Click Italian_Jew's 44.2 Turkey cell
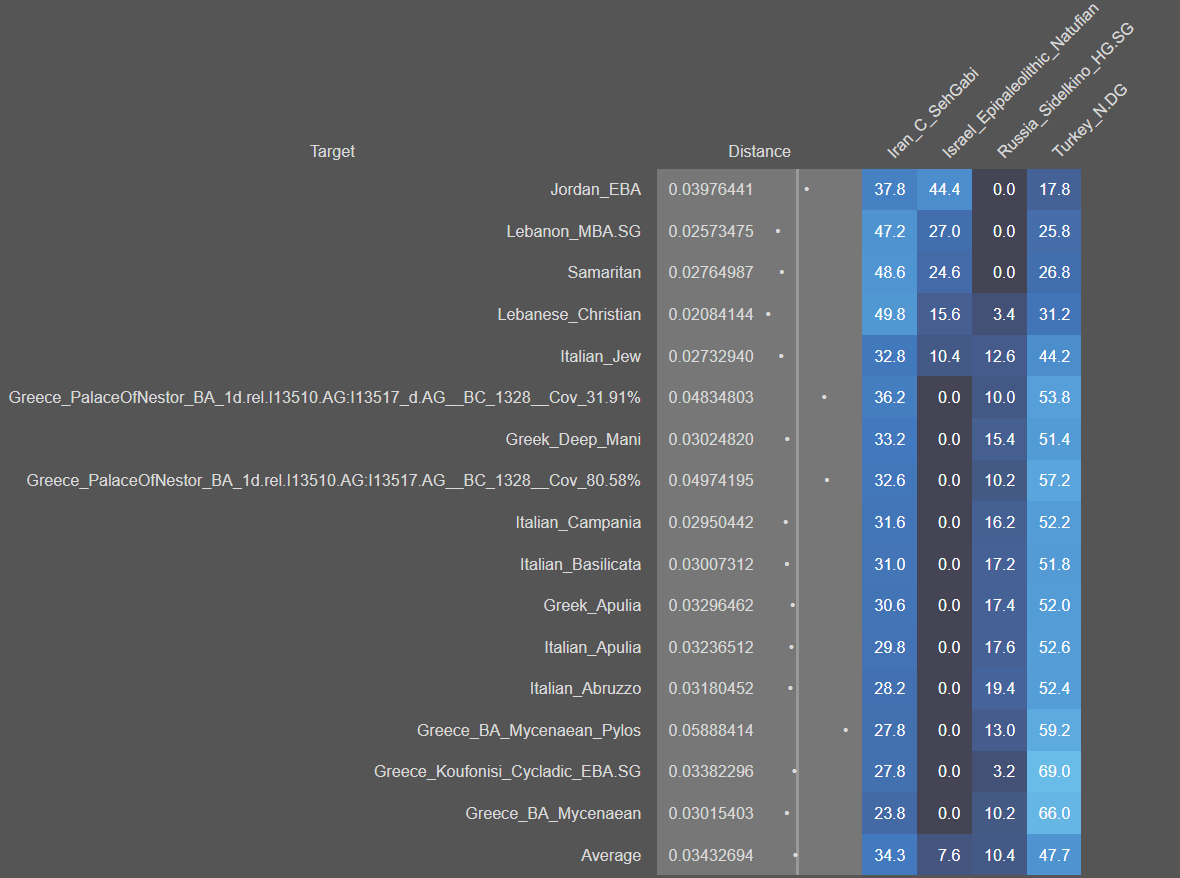Viewport: 1180px width, 878px height. coord(1054,356)
